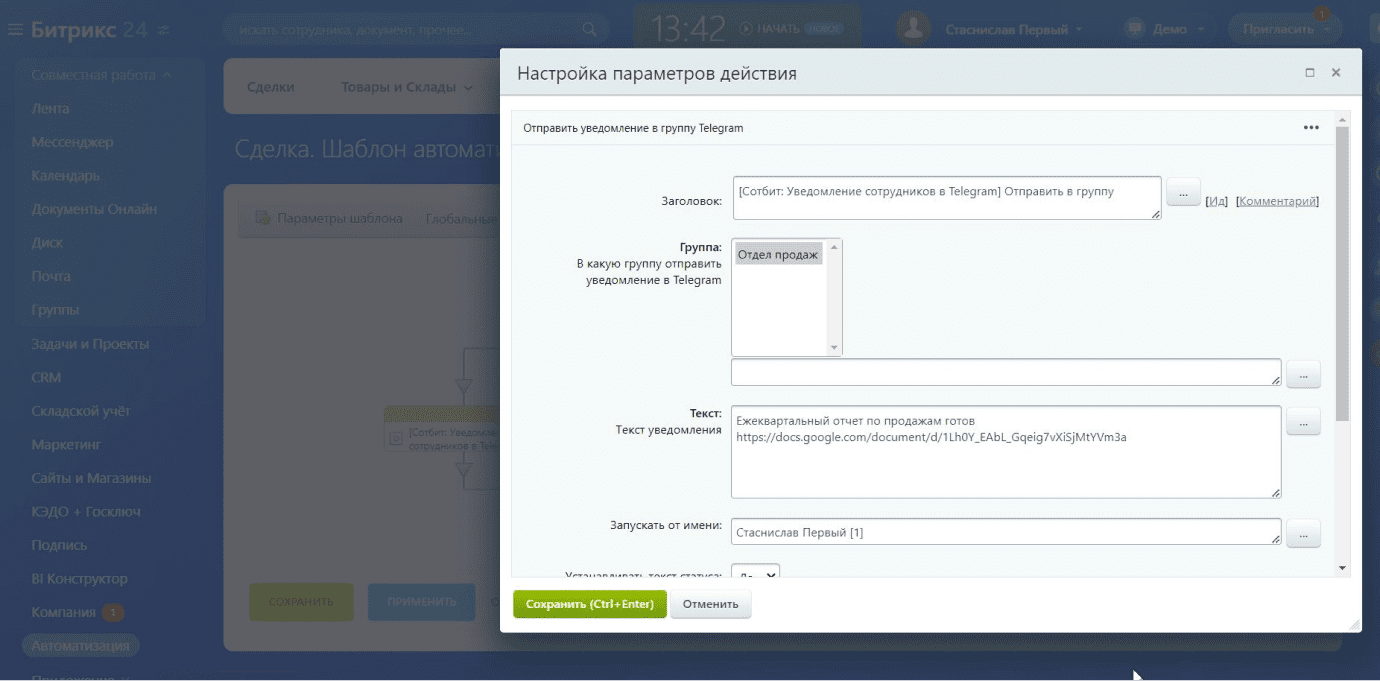Open Подпись in the sidebar
Screen dimensions: 1380x681
click(x=59, y=545)
